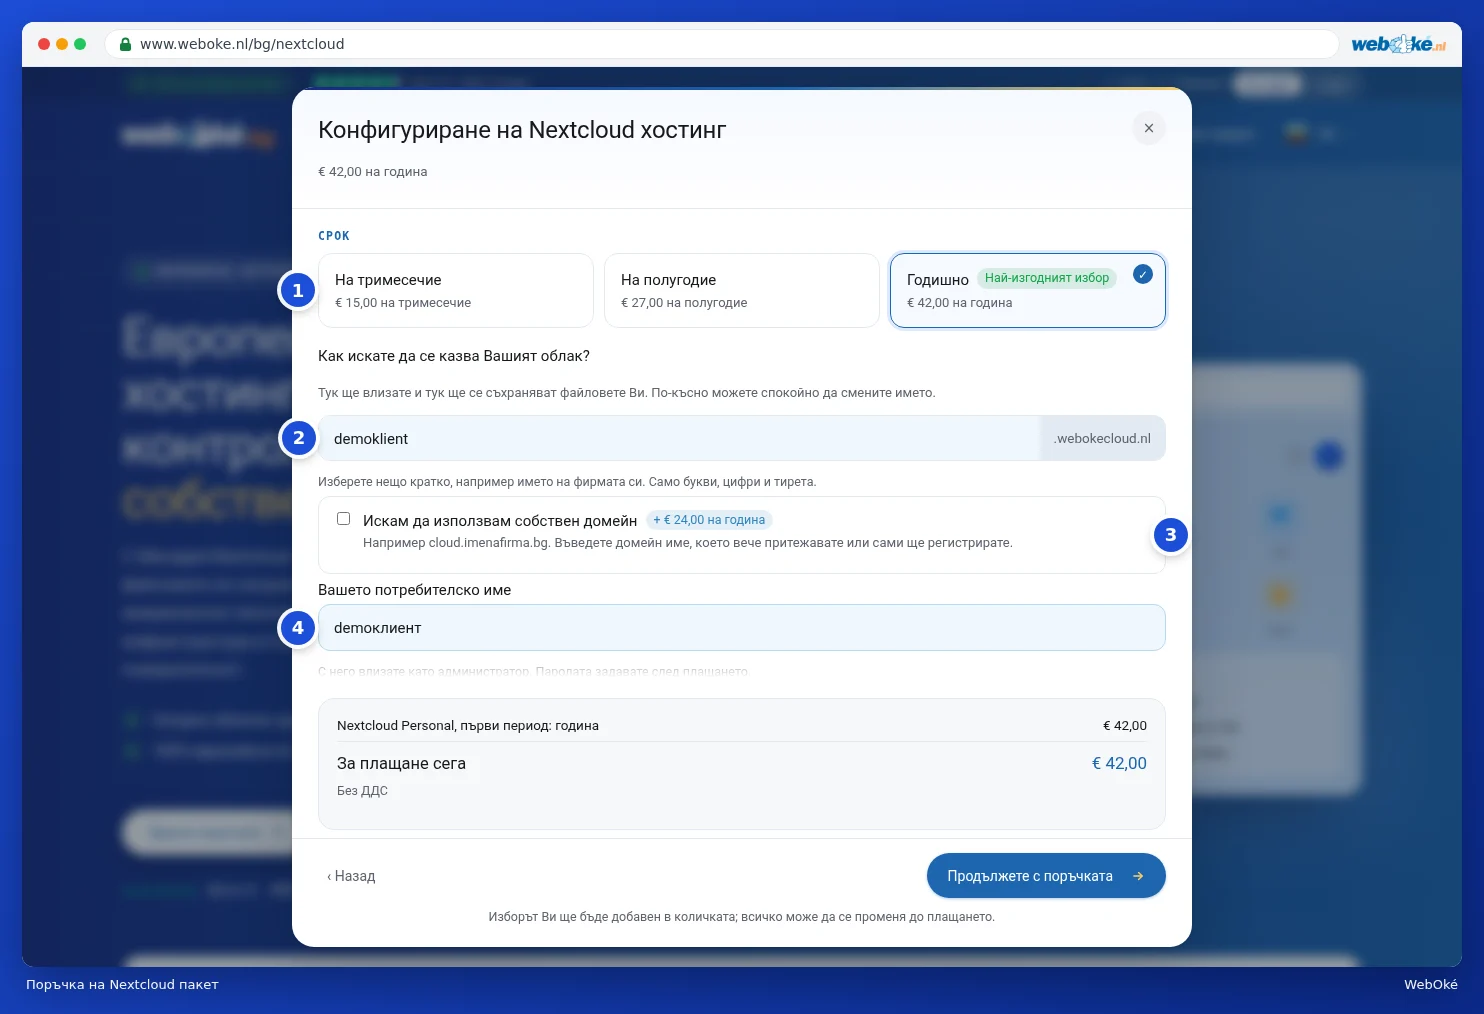Select the yearly billing option

pos(1028,290)
